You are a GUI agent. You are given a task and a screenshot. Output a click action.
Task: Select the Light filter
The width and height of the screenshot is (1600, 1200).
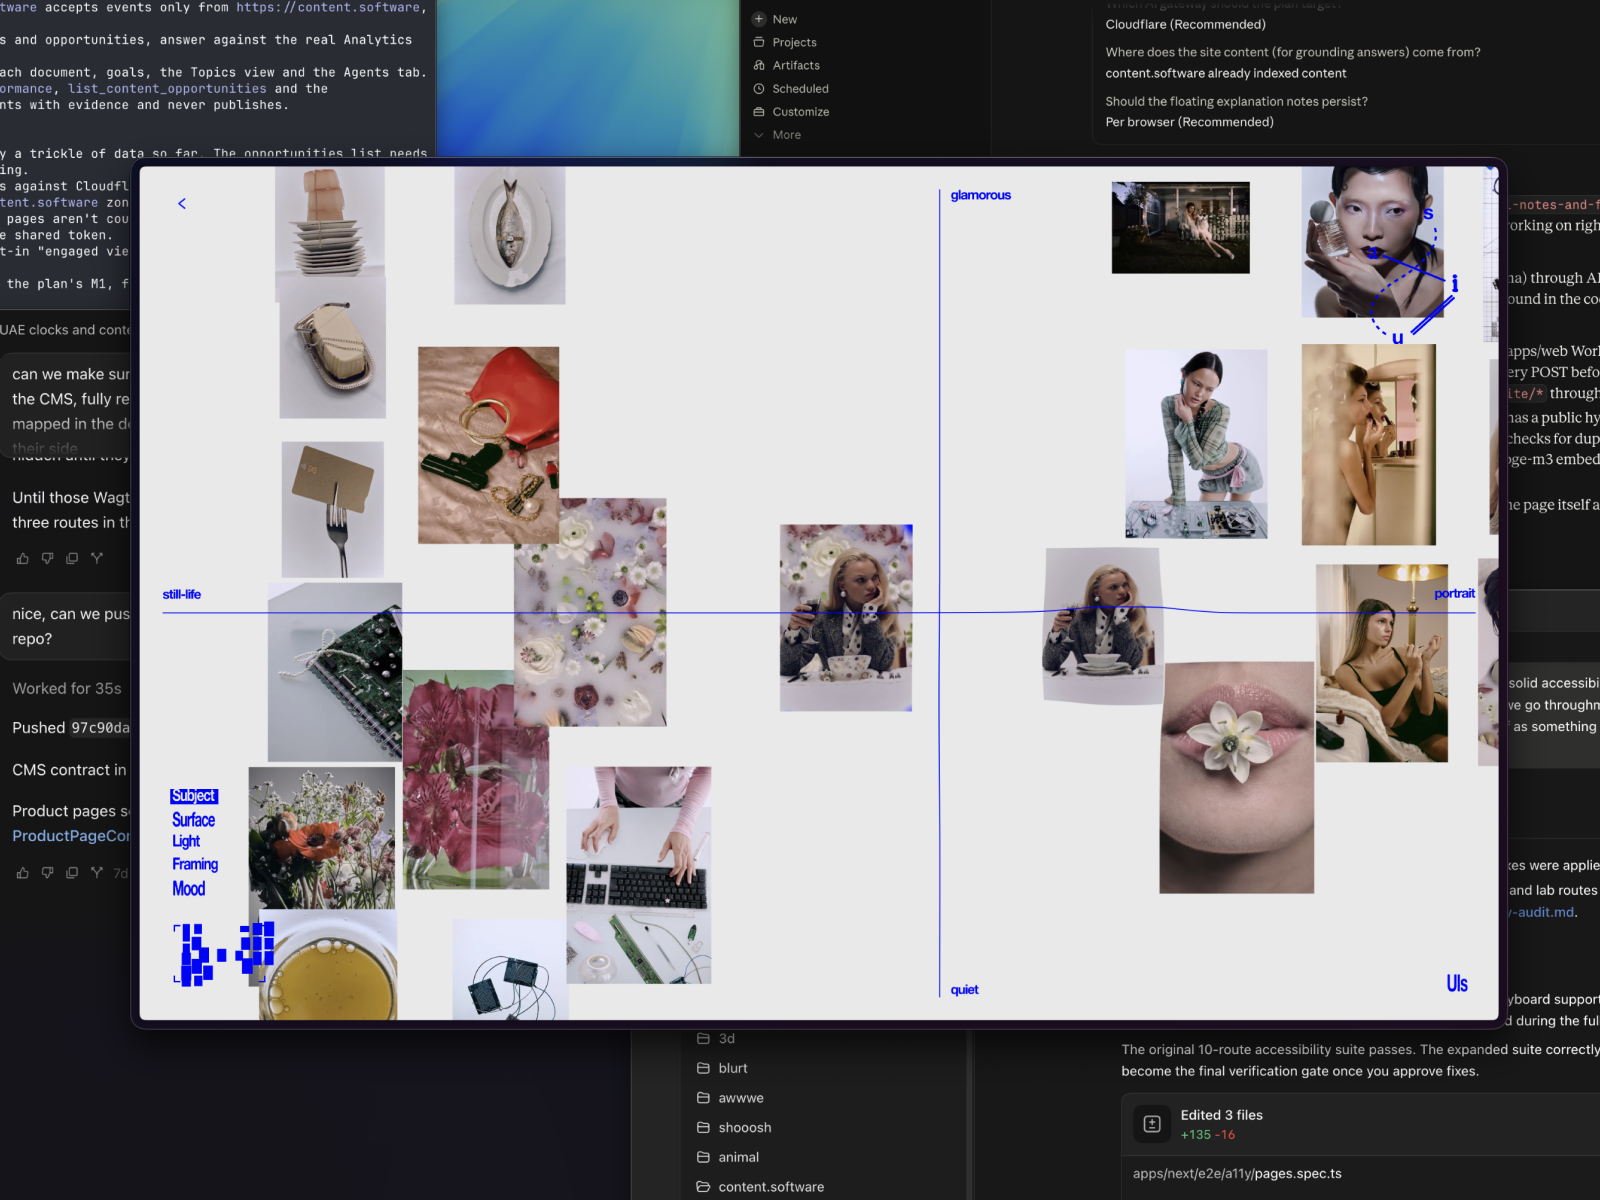[x=186, y=841]
